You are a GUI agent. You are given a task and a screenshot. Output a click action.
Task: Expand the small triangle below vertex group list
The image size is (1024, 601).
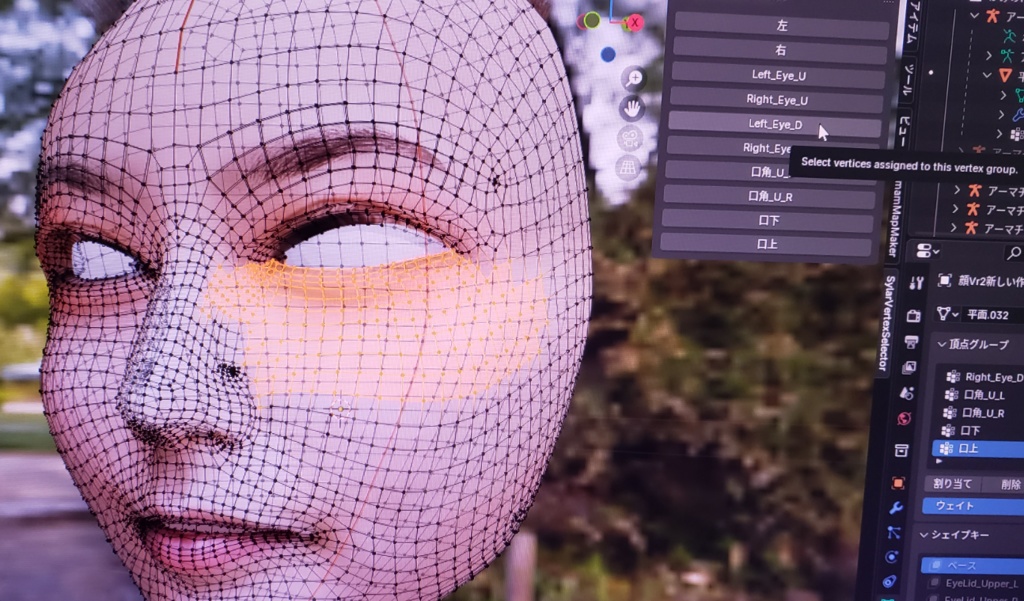pos(940,461)
